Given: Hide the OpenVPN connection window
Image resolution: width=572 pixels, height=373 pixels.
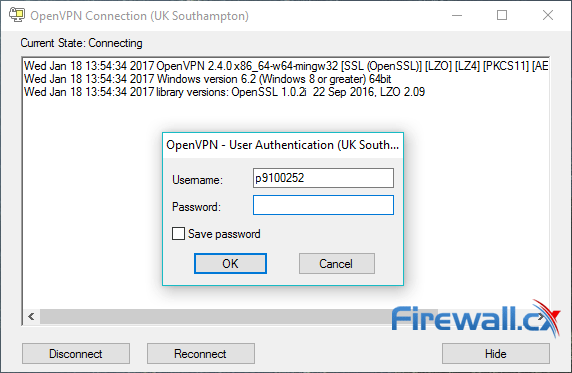Looking at the screenshot, I should [496, 354].
